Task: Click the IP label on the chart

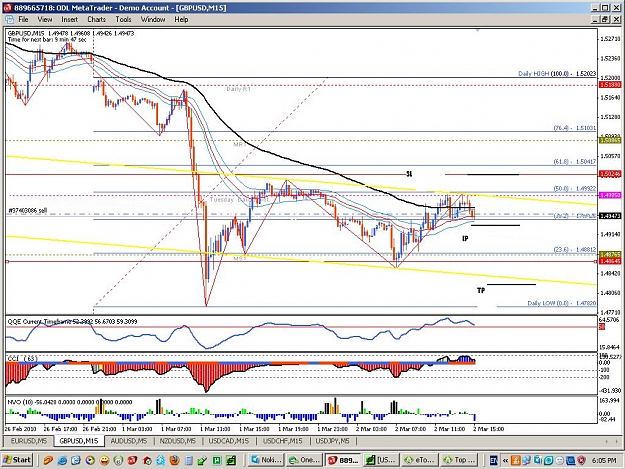Action: coord(465,238)
